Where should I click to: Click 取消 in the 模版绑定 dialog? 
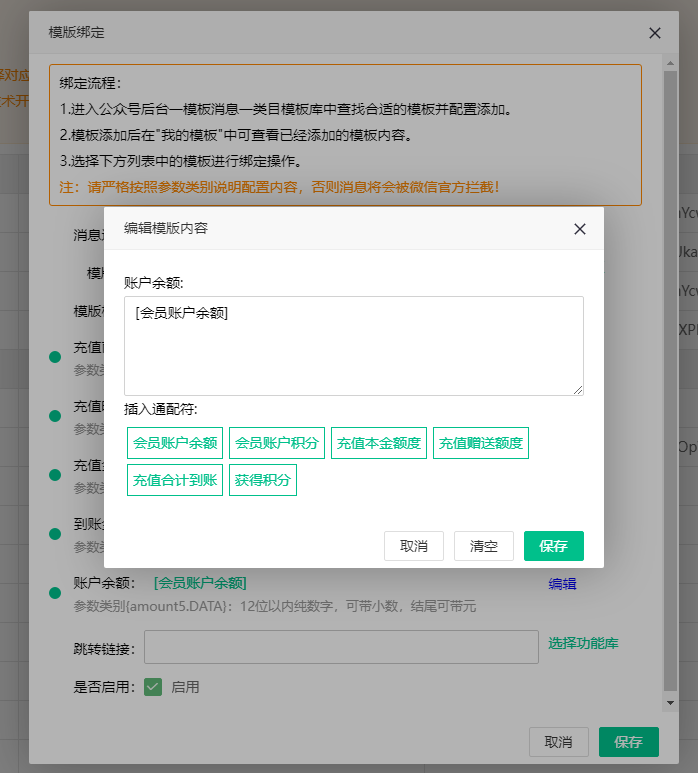[558, 741]
